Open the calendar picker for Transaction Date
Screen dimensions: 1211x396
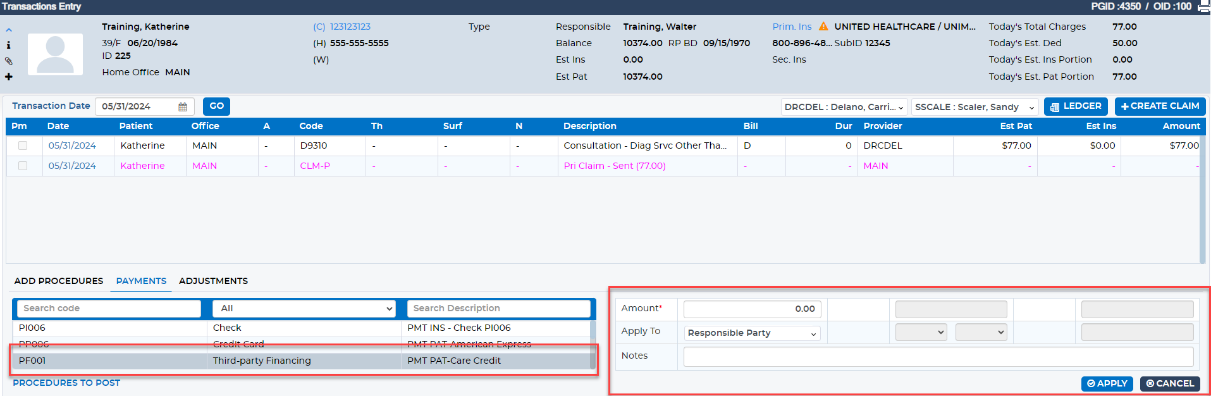pos(183,107)
